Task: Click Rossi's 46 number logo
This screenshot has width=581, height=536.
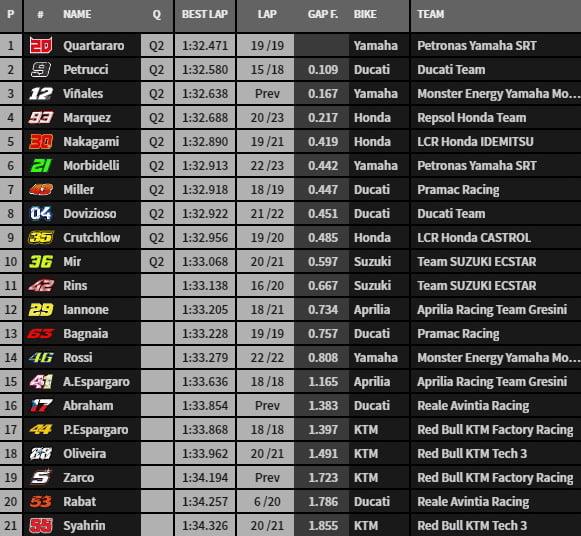Action: coord(41,357)
